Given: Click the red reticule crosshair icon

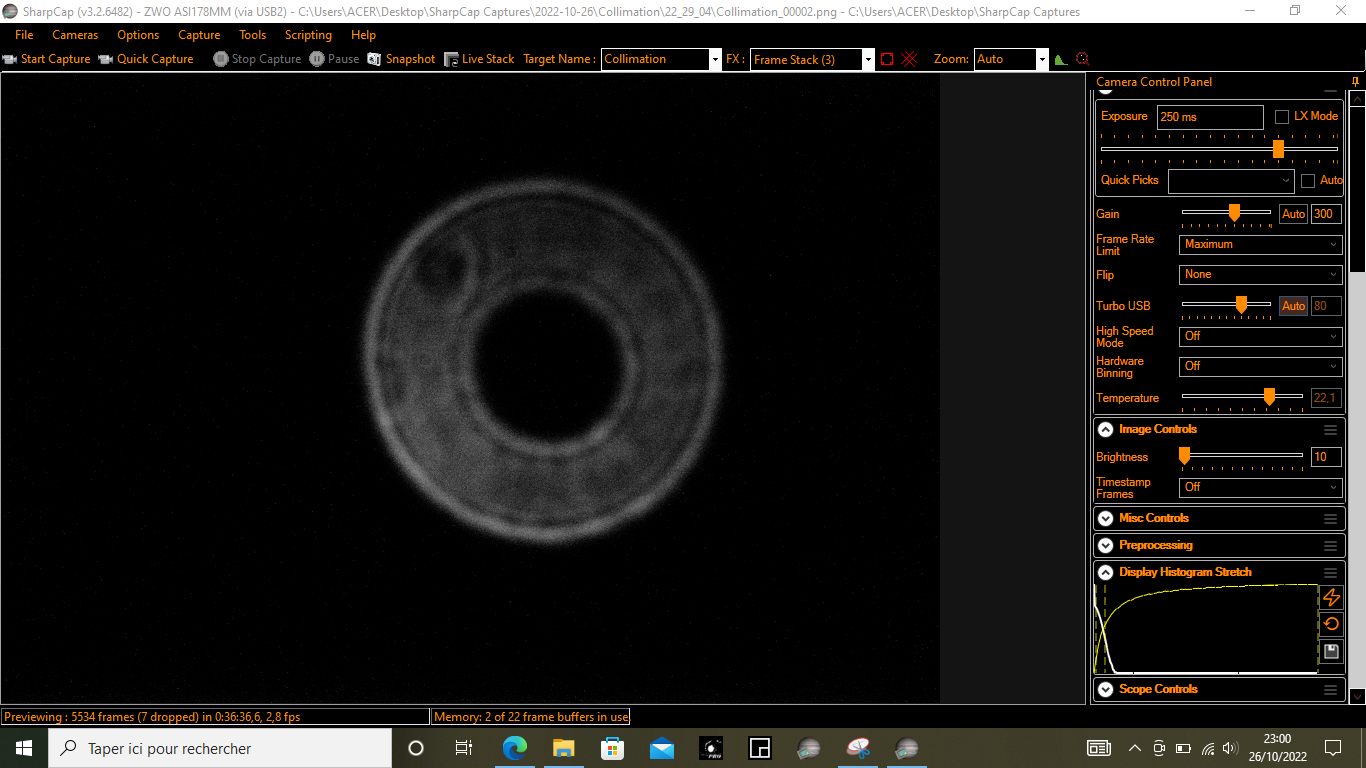Looking at the screenshot, I should point(910,59).
